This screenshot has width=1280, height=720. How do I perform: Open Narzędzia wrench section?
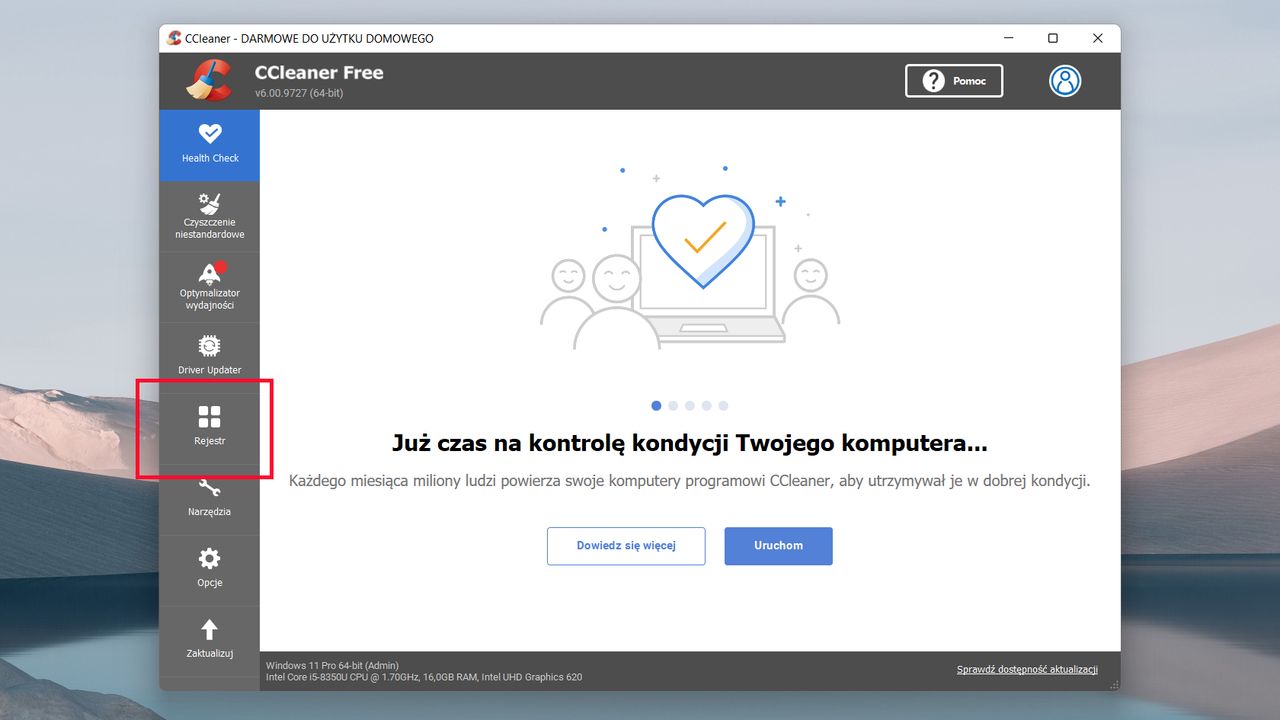pos(209,499)
